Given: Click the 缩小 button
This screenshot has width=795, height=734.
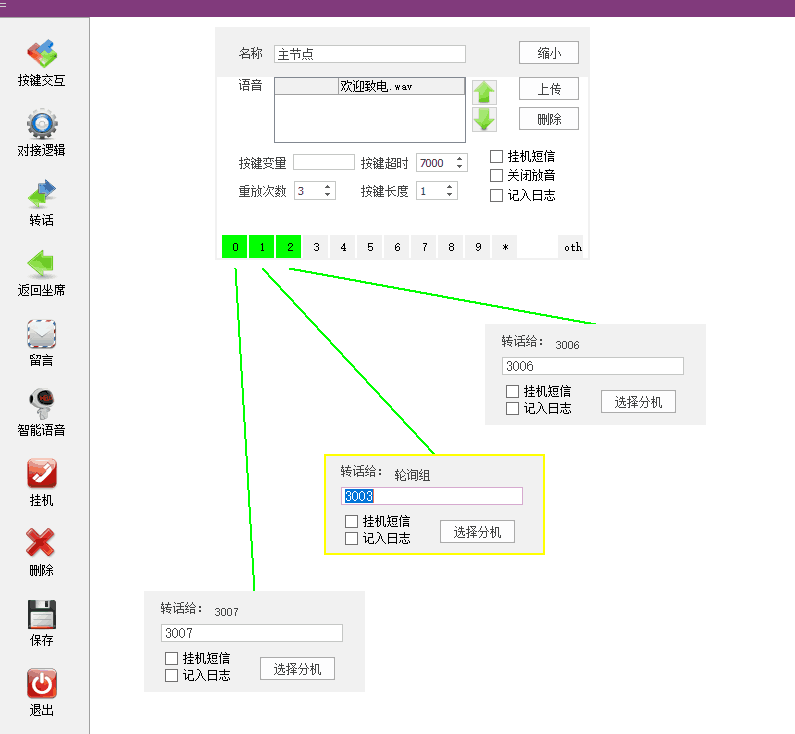Looking at the screenshot, I should [549, 53].
